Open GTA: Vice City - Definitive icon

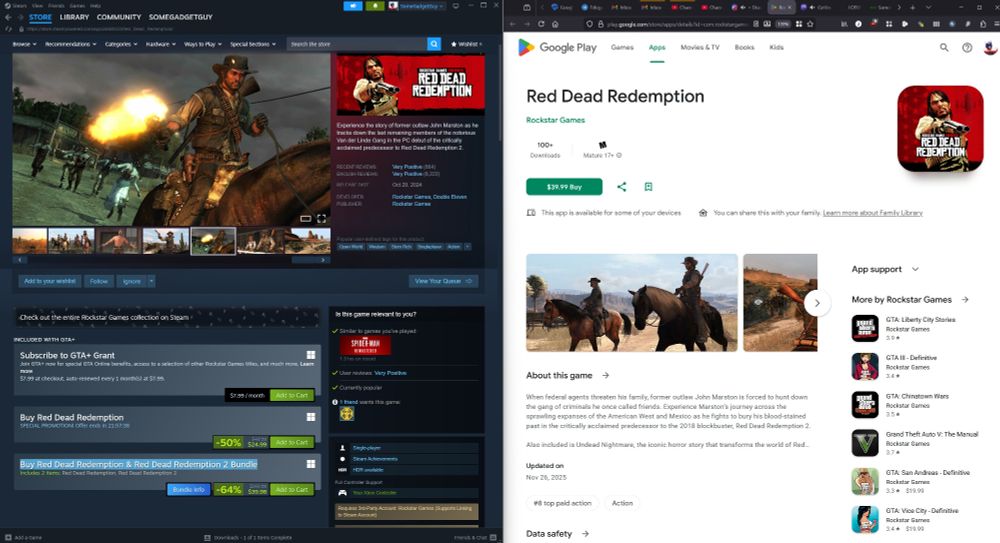coord(865,519)
